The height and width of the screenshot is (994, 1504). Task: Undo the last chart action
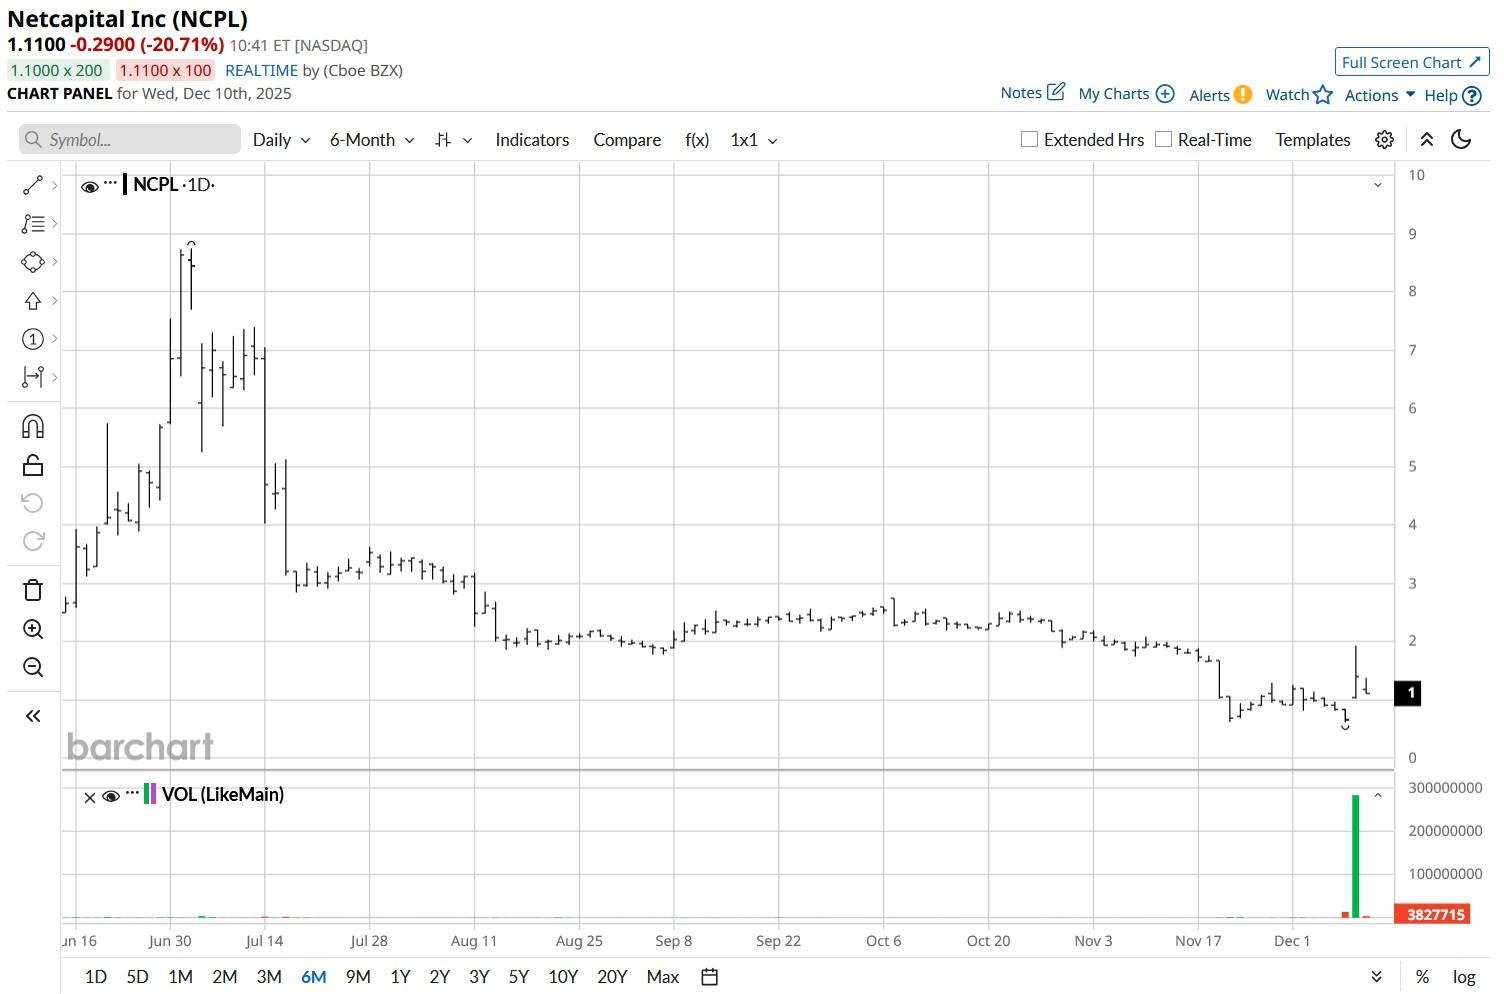click(x=33, y=502)
